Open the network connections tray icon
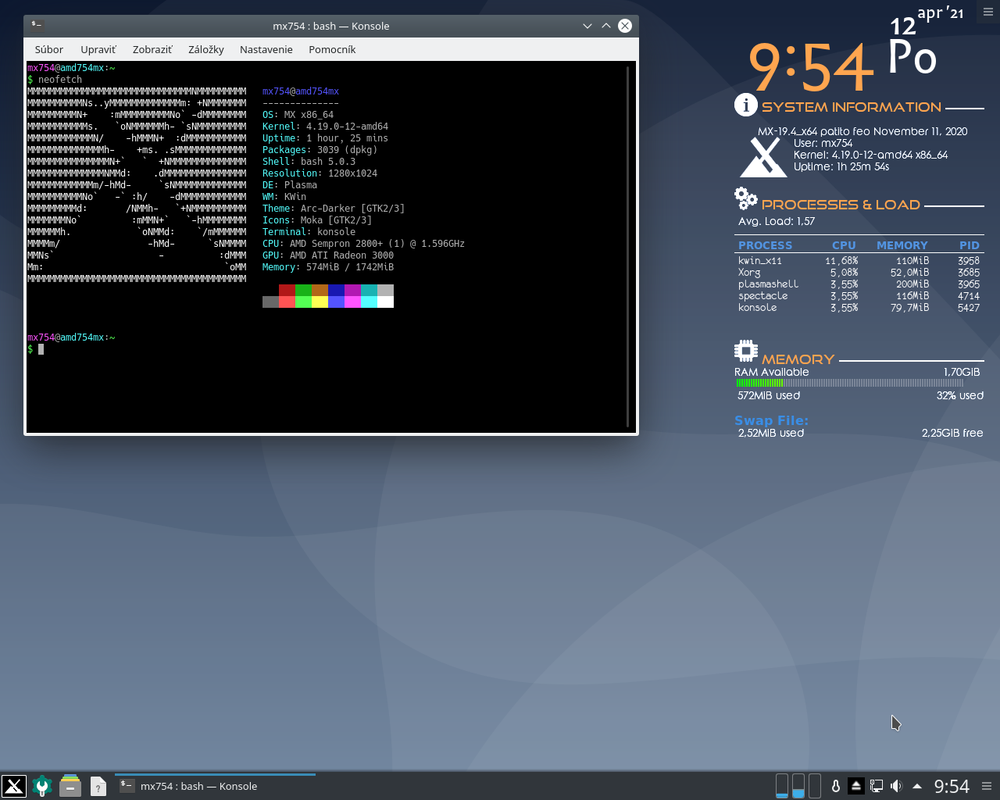The image size is (1000, 800). [x=877, y=786]
